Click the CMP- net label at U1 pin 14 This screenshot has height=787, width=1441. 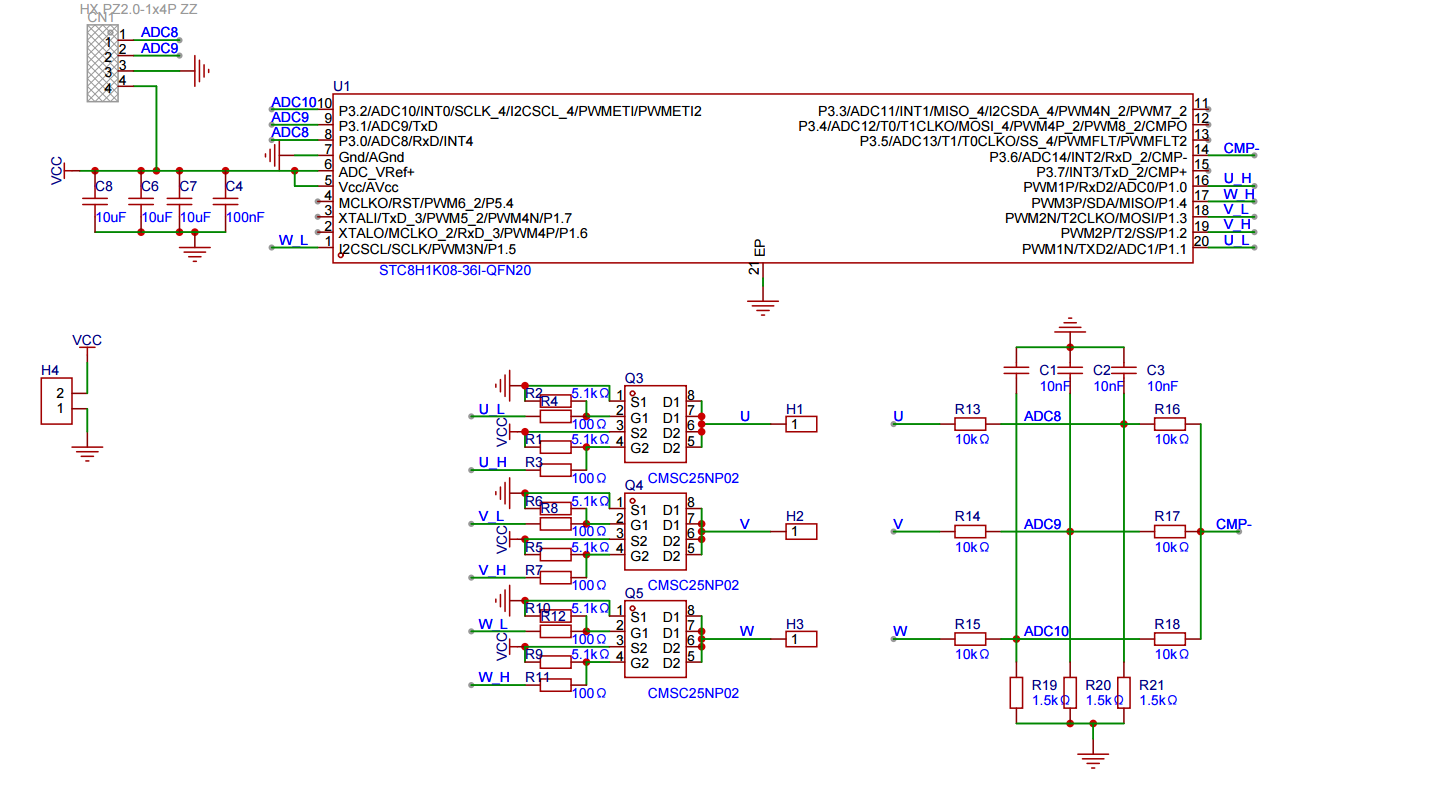click(1241, 149)
